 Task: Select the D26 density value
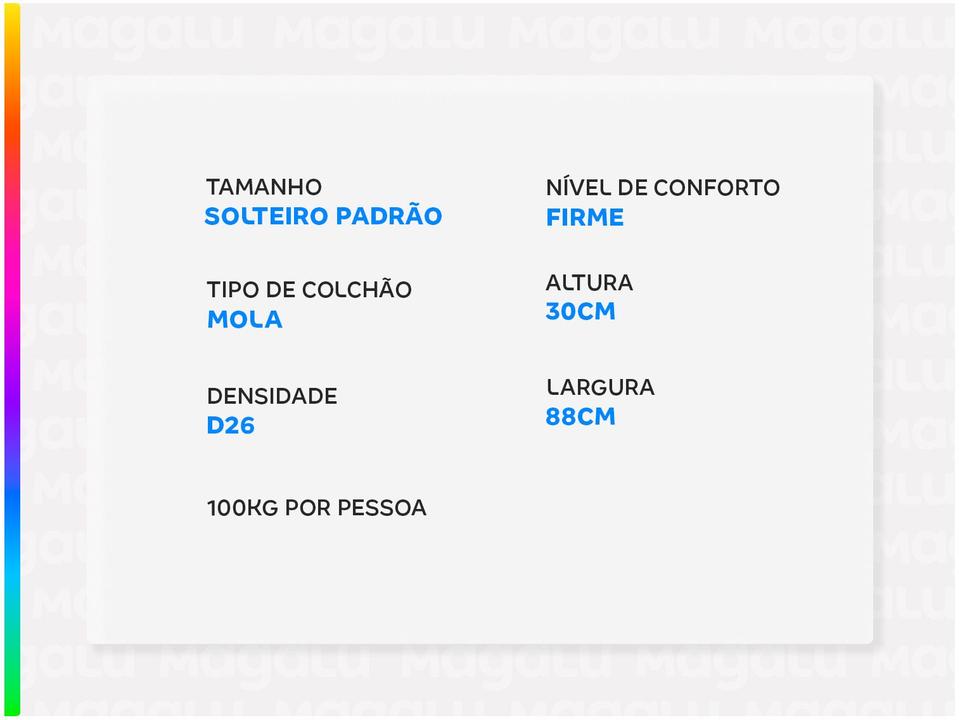(231, 425)
